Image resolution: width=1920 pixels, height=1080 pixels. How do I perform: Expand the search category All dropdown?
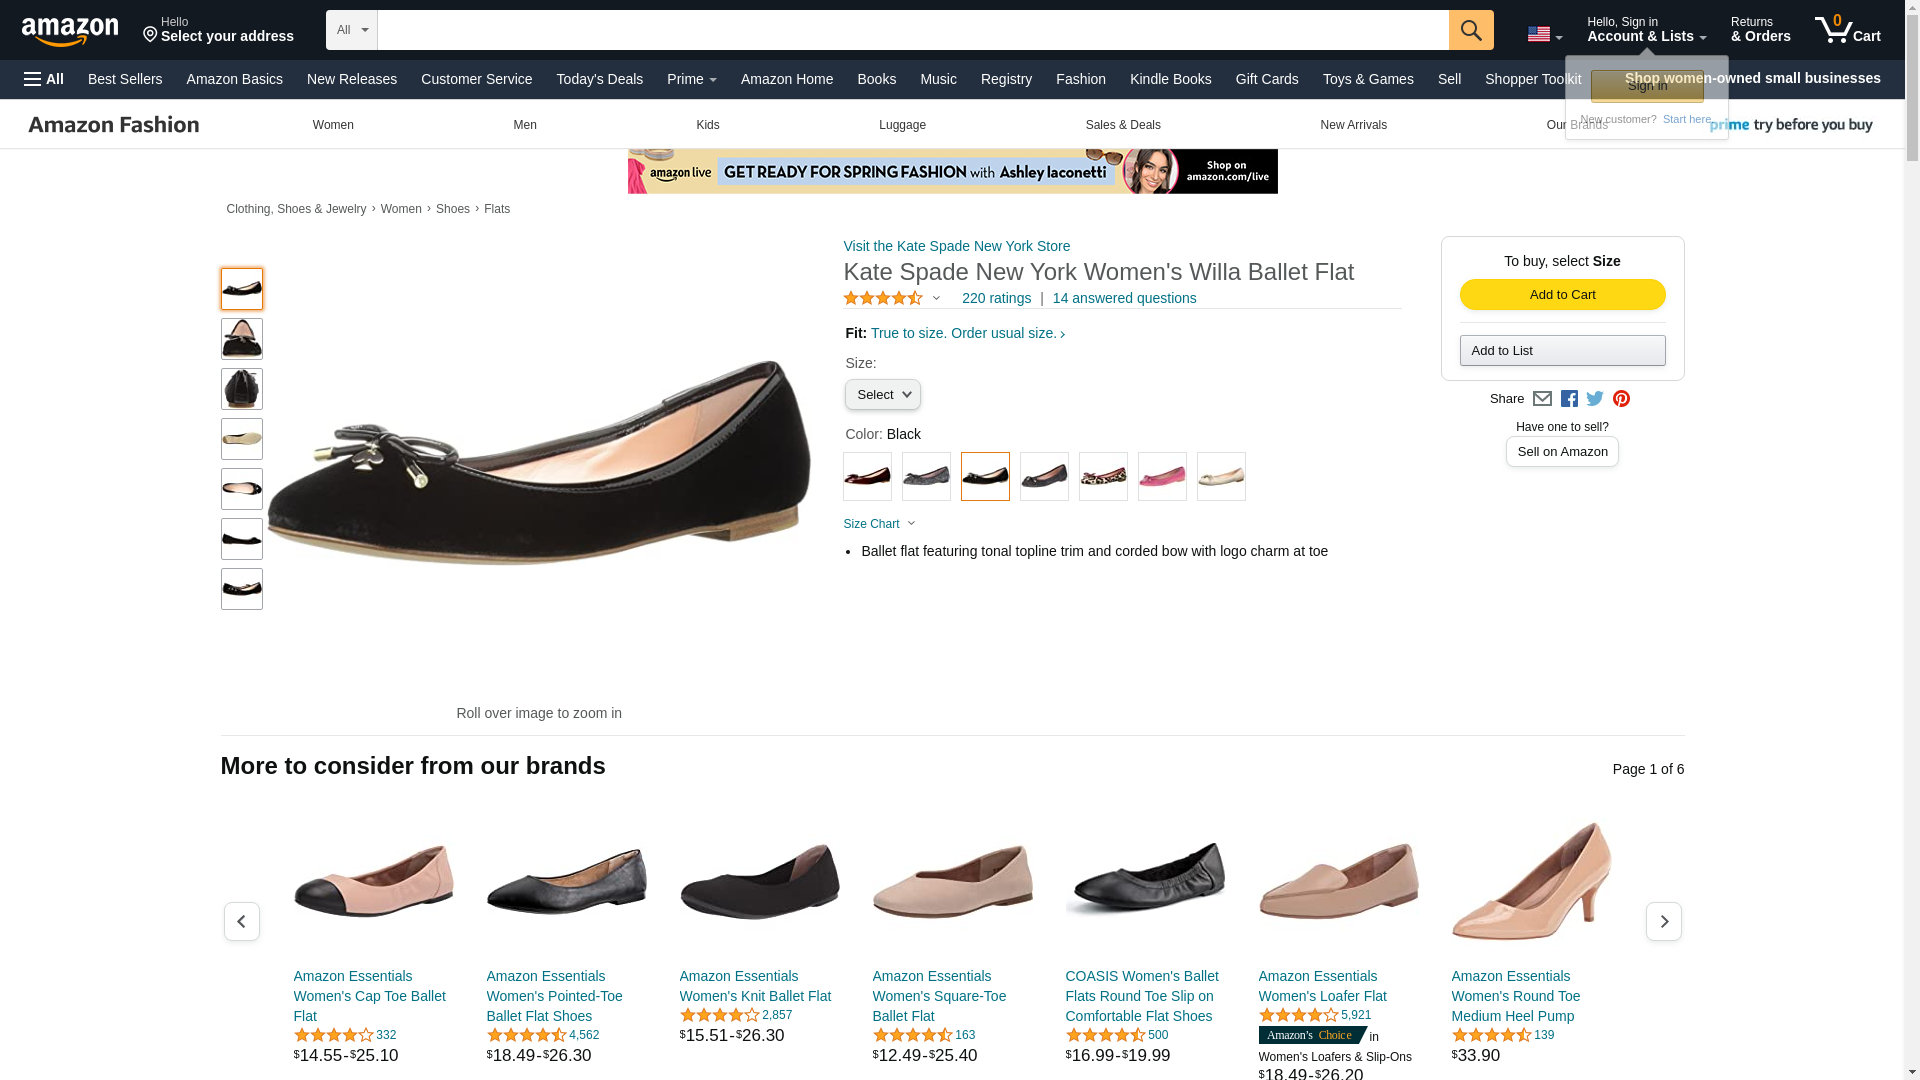click(352, 30)
